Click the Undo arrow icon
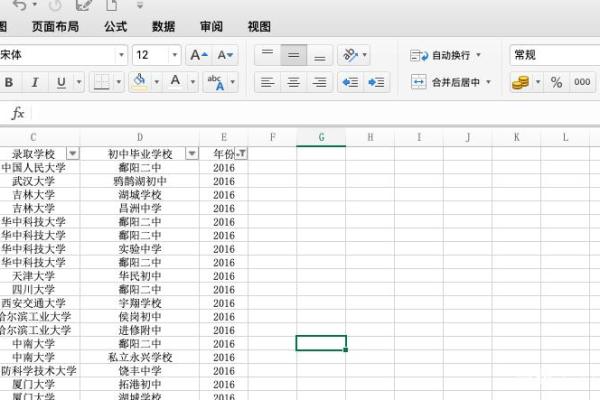 pyautogui.click(x=20, y=5)
